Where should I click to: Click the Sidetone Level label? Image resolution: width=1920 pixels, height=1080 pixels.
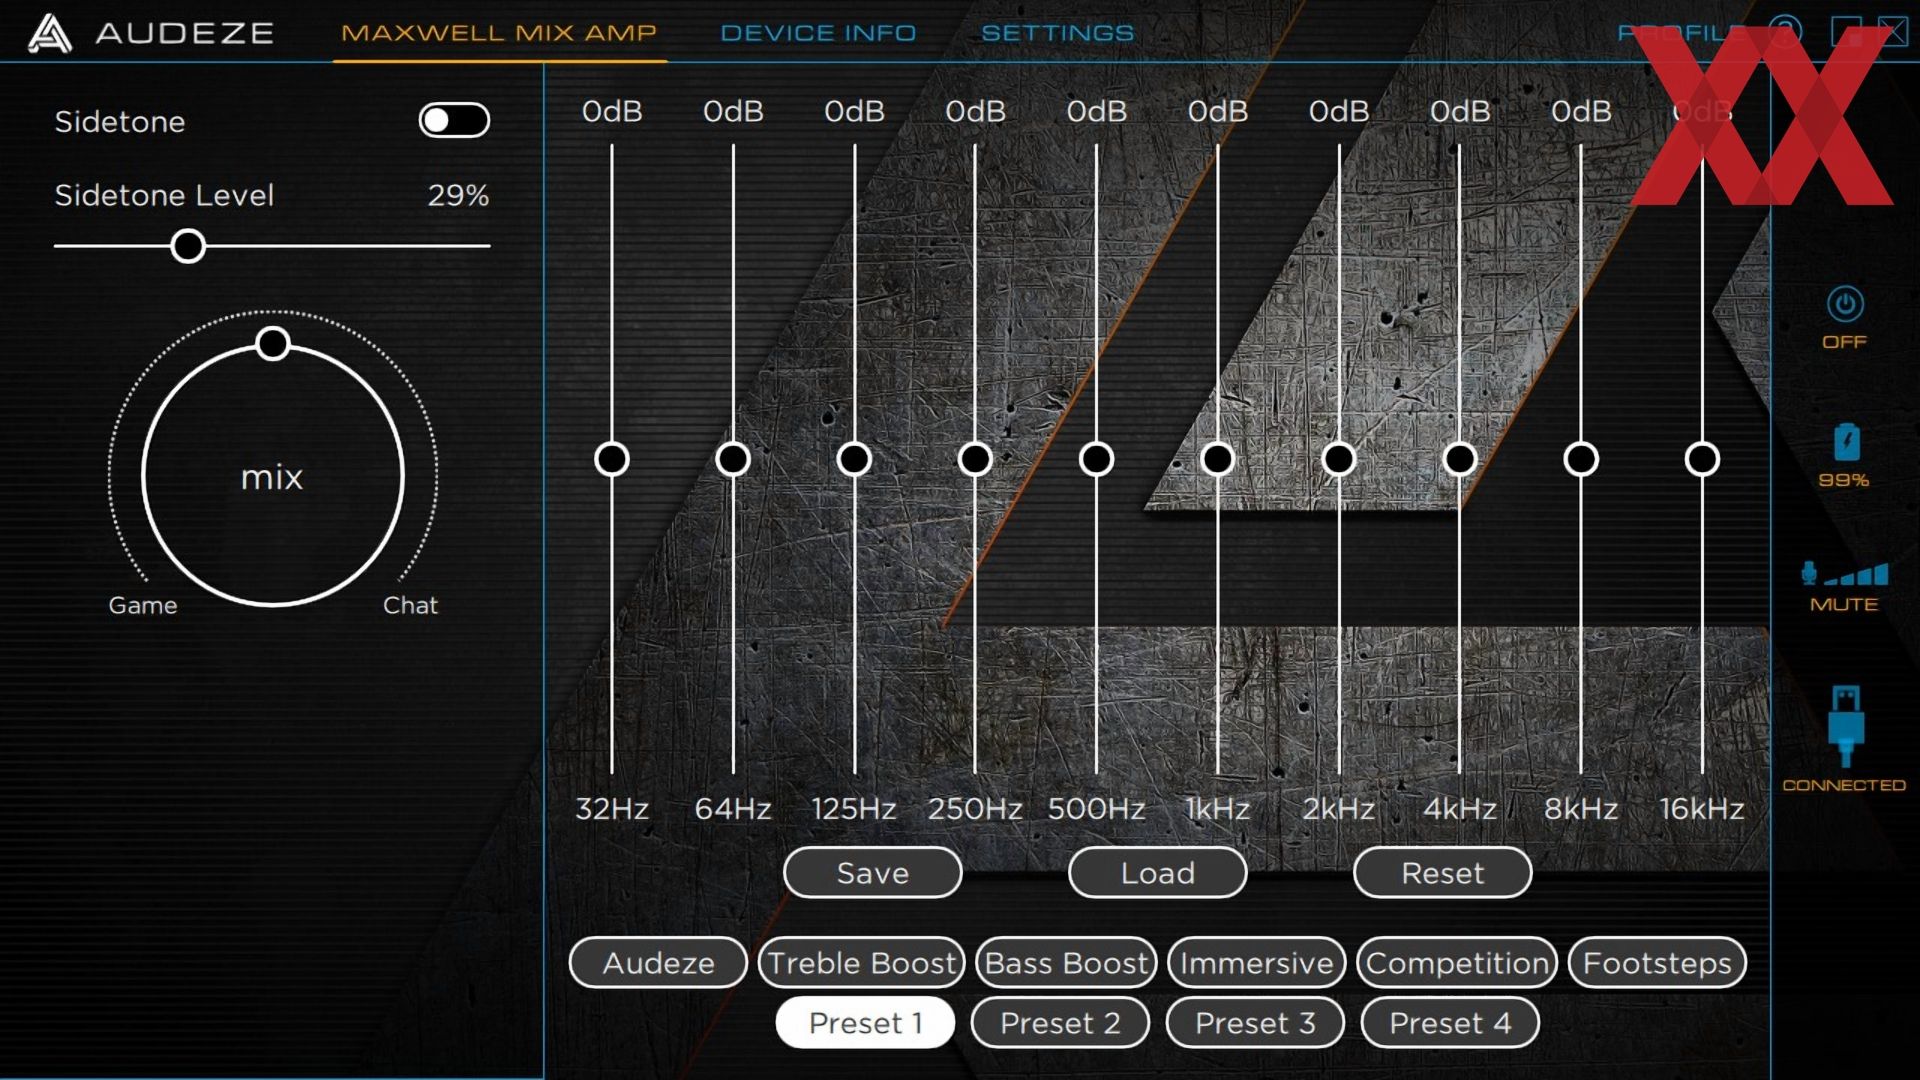click(x=164, y=195)
